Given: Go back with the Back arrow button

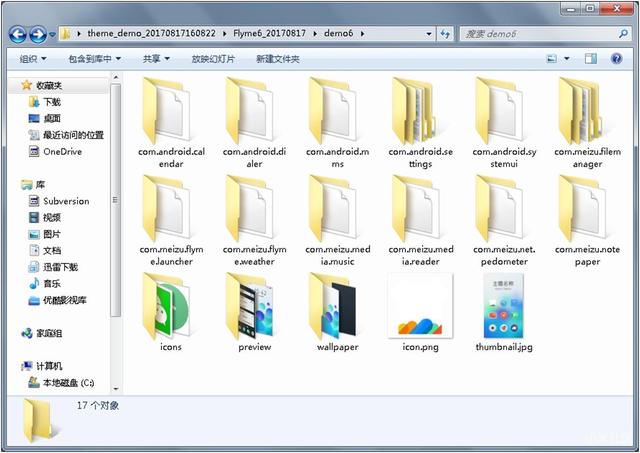Looking at the screenshot, I should tap(18, 34).
